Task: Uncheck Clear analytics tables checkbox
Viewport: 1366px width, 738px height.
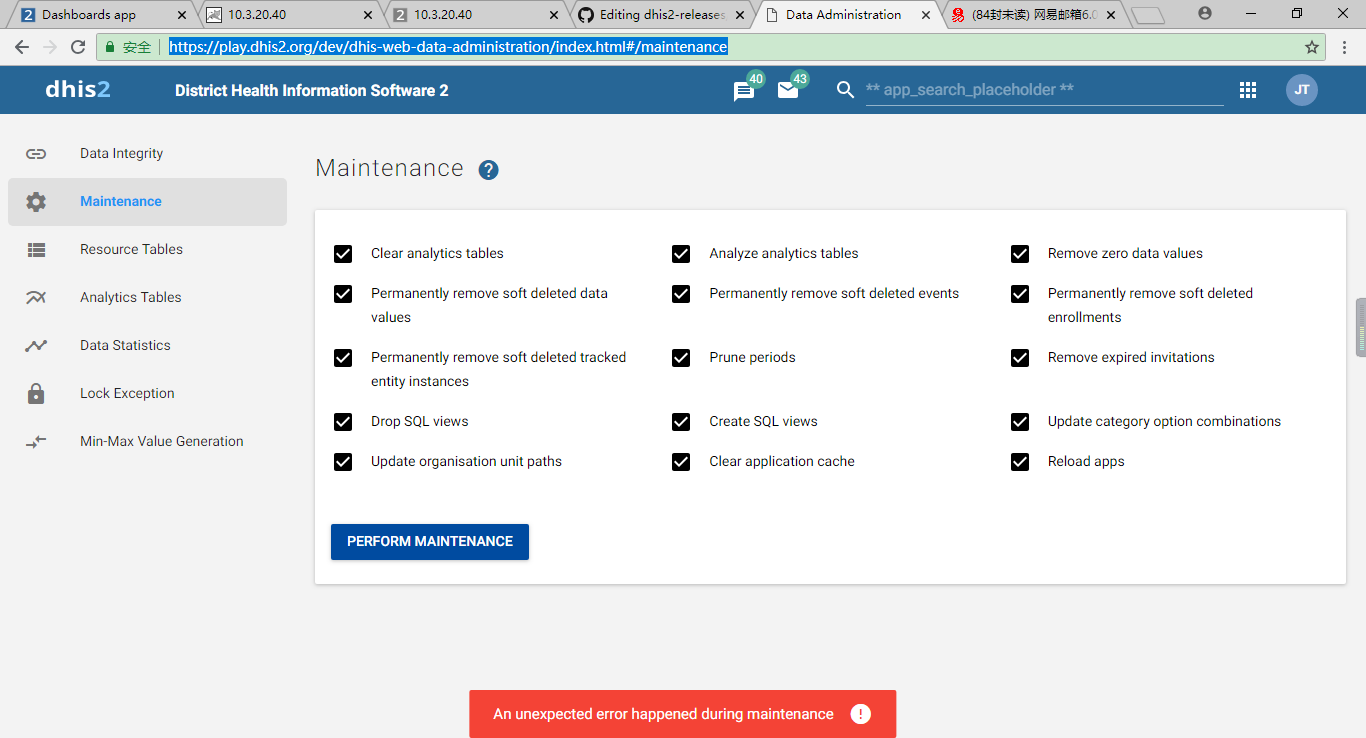Action: click(343, 254)
